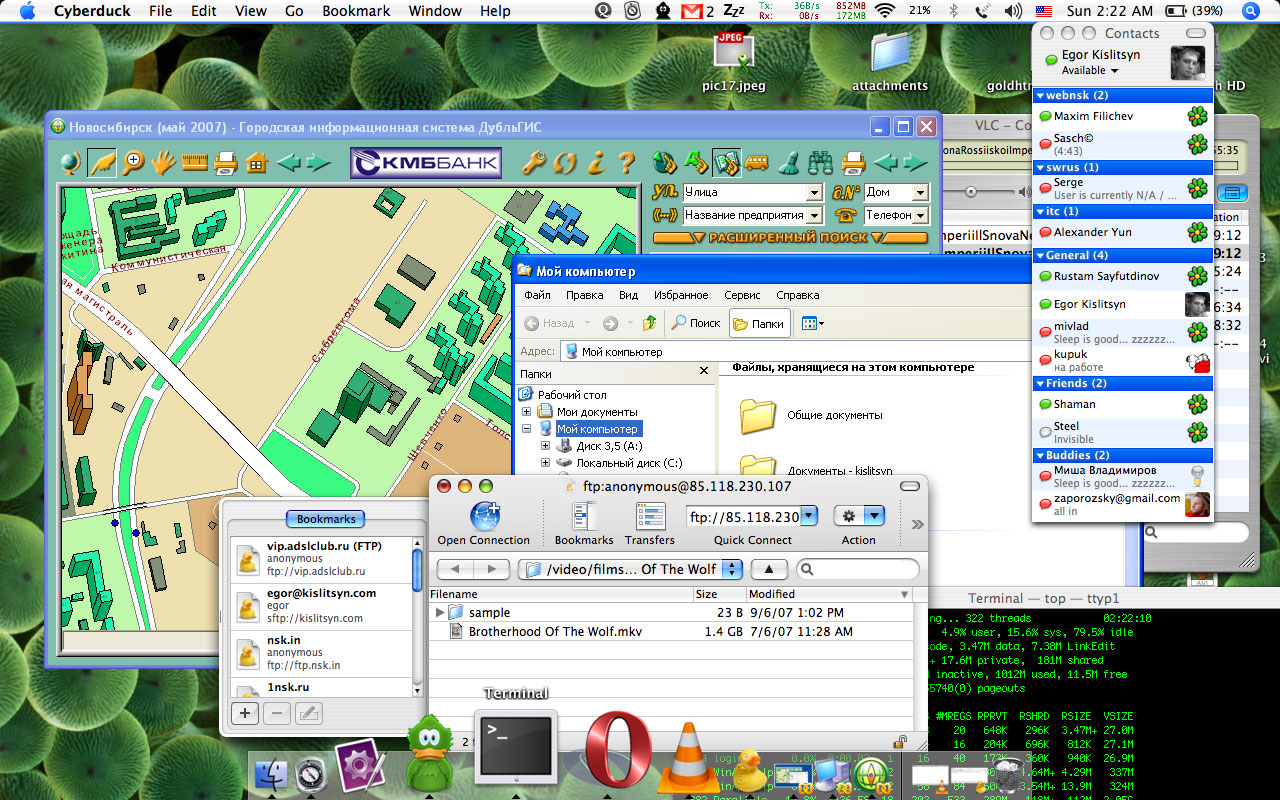Toggle the Папки folders pane button
Viewport: 1280px width, 800px height.
click(759, 323)
